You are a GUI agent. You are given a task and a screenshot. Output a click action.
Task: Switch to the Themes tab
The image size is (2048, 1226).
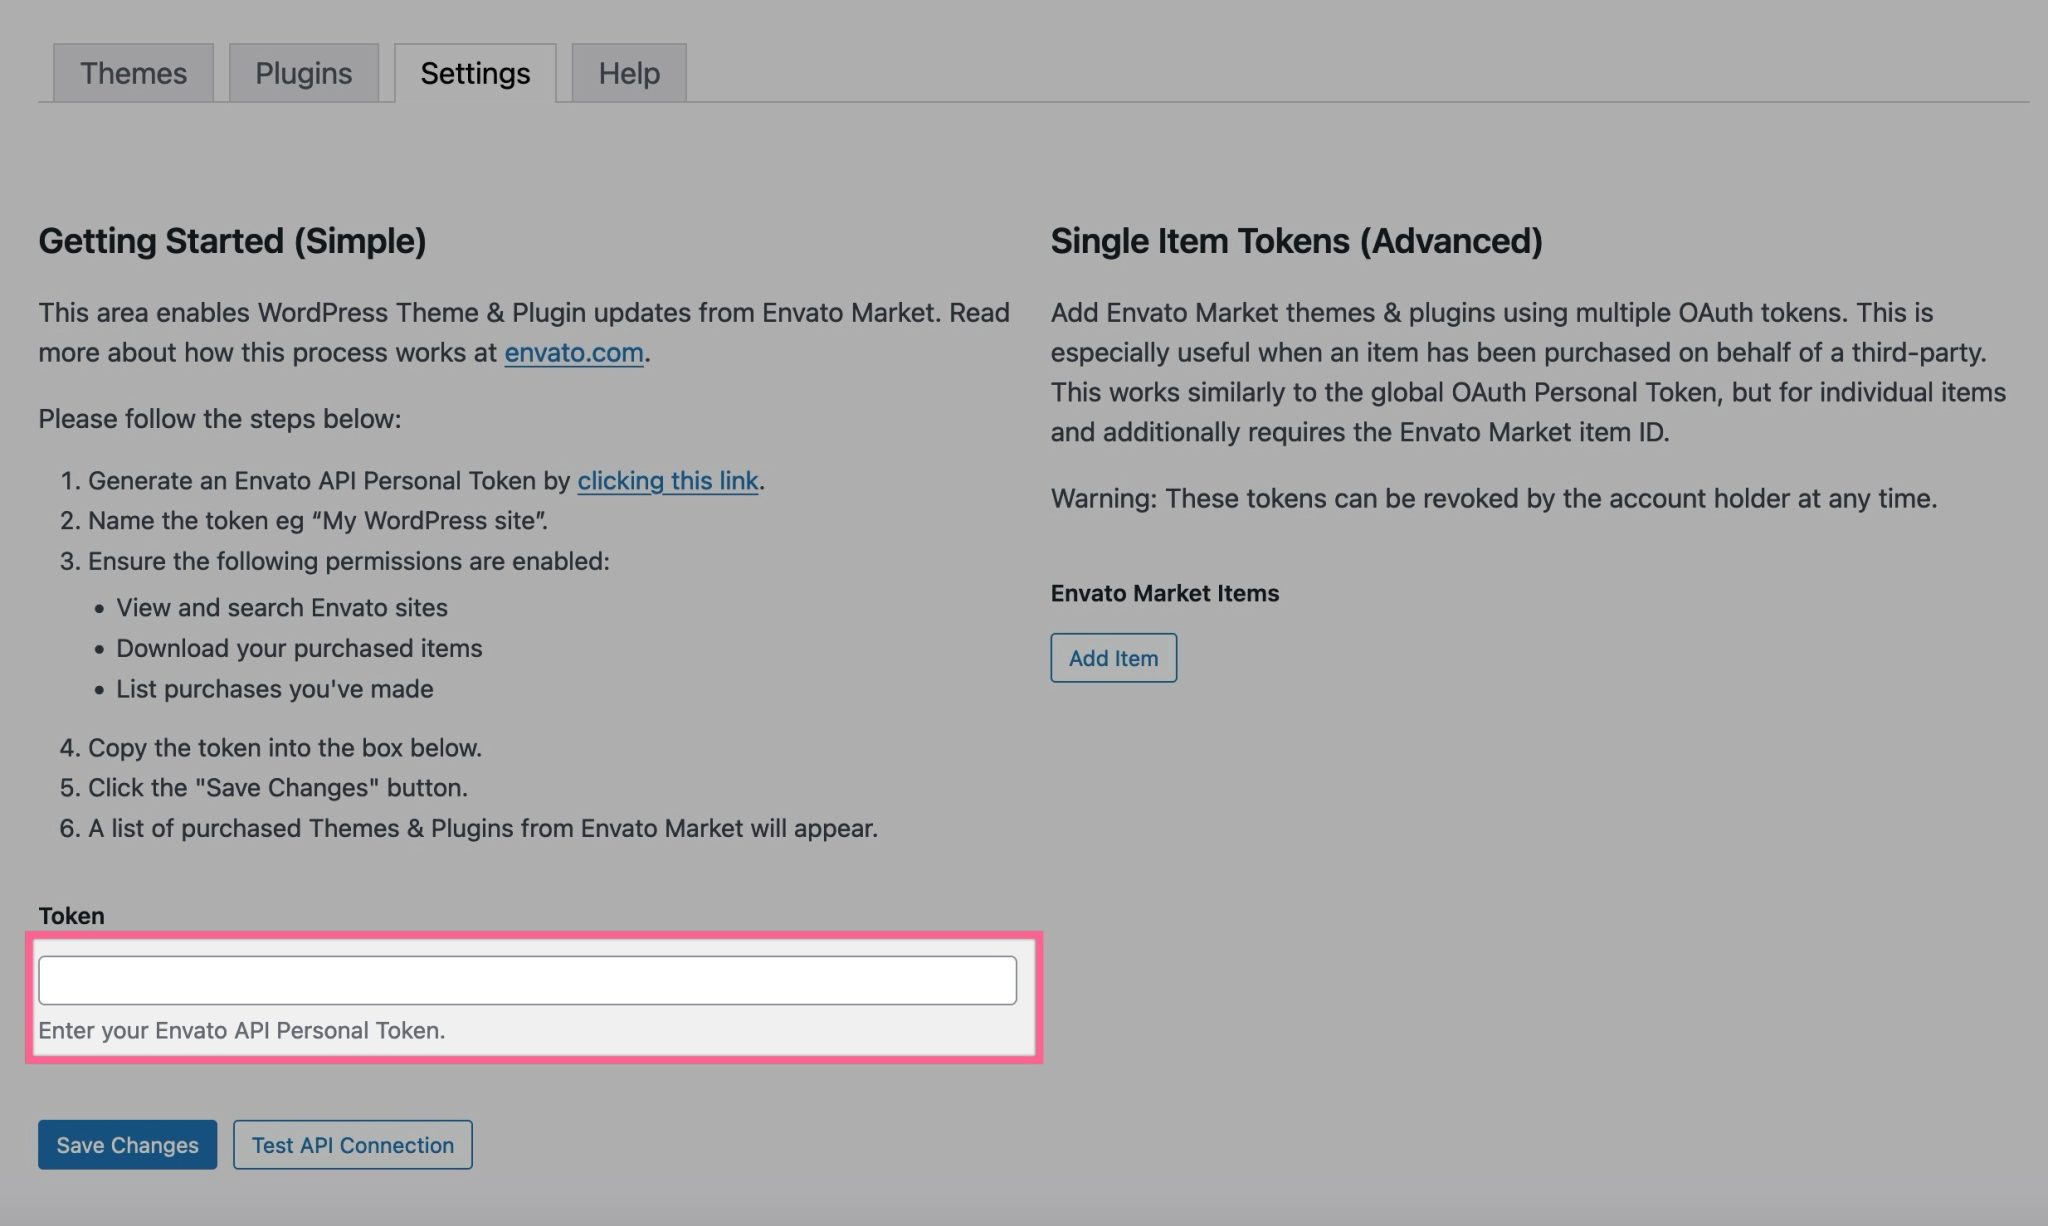133,72
